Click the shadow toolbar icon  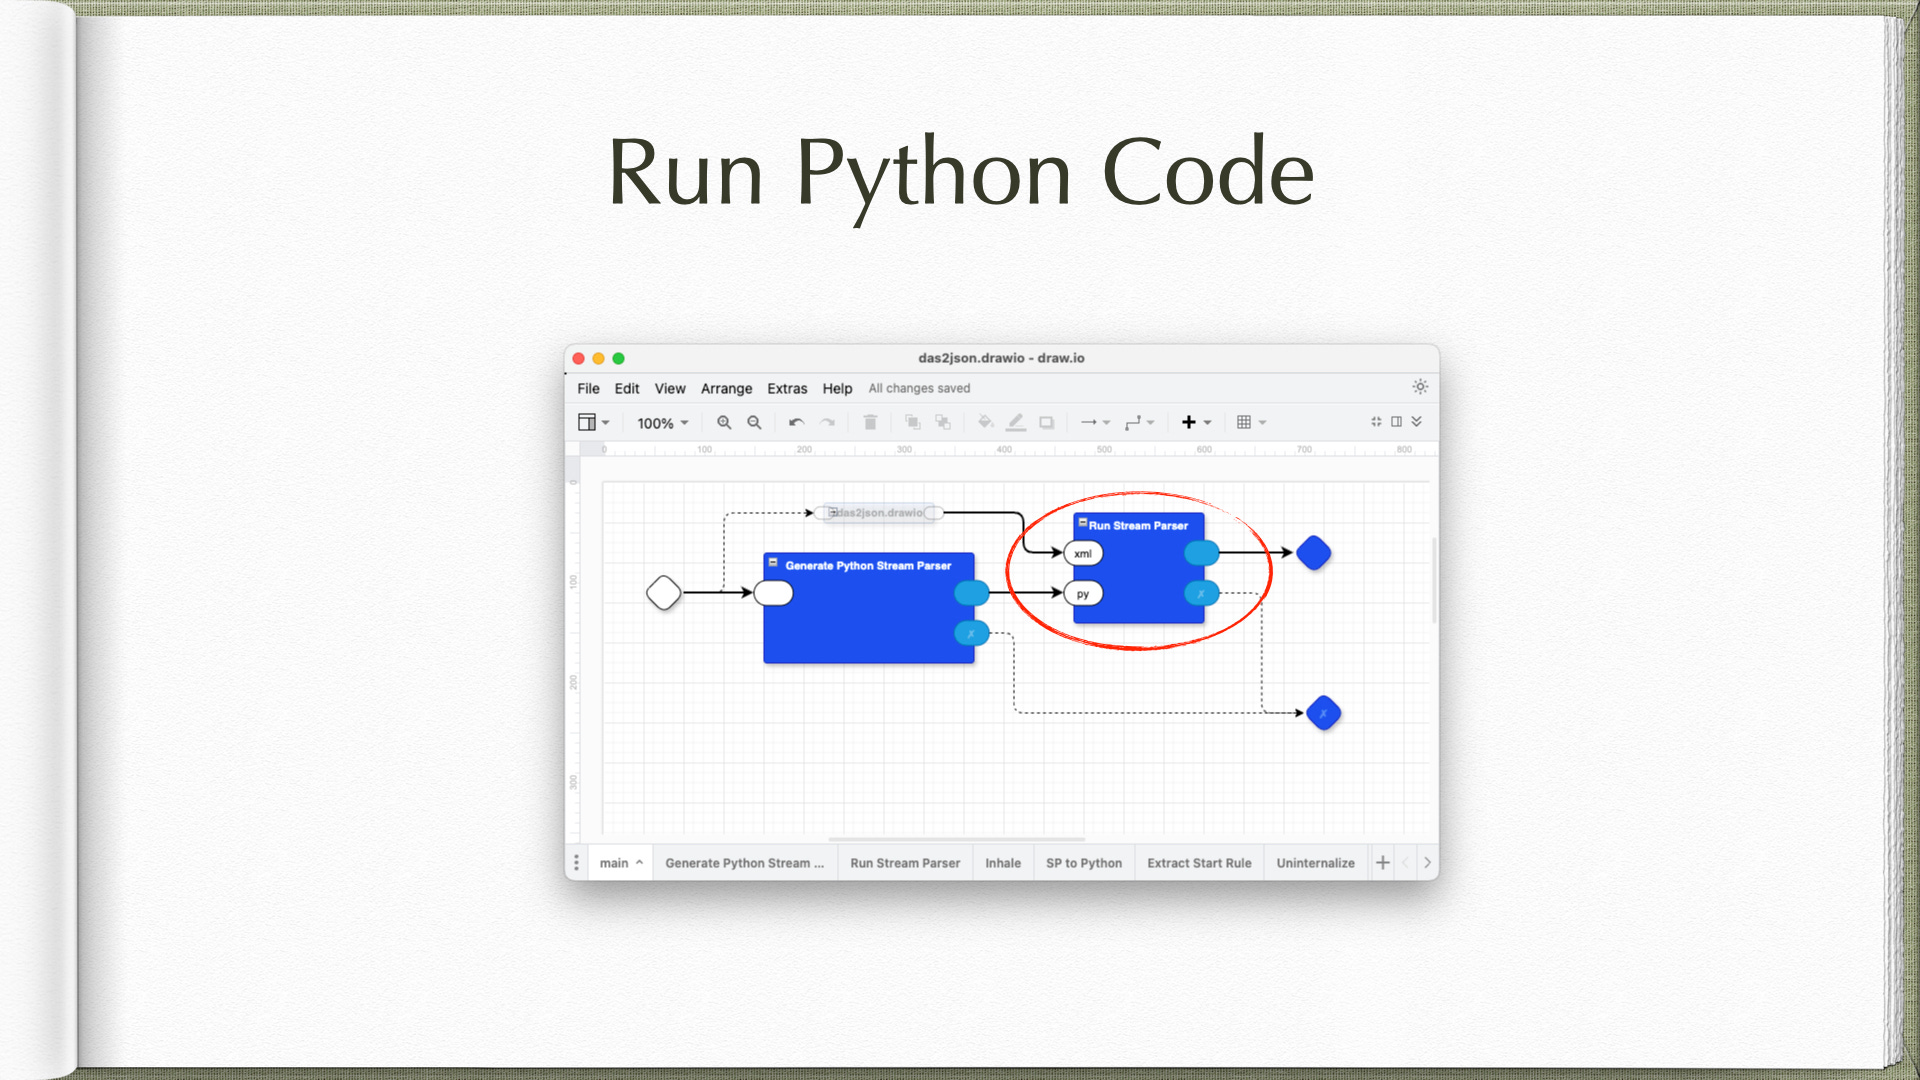click(x=1046, y=423)
